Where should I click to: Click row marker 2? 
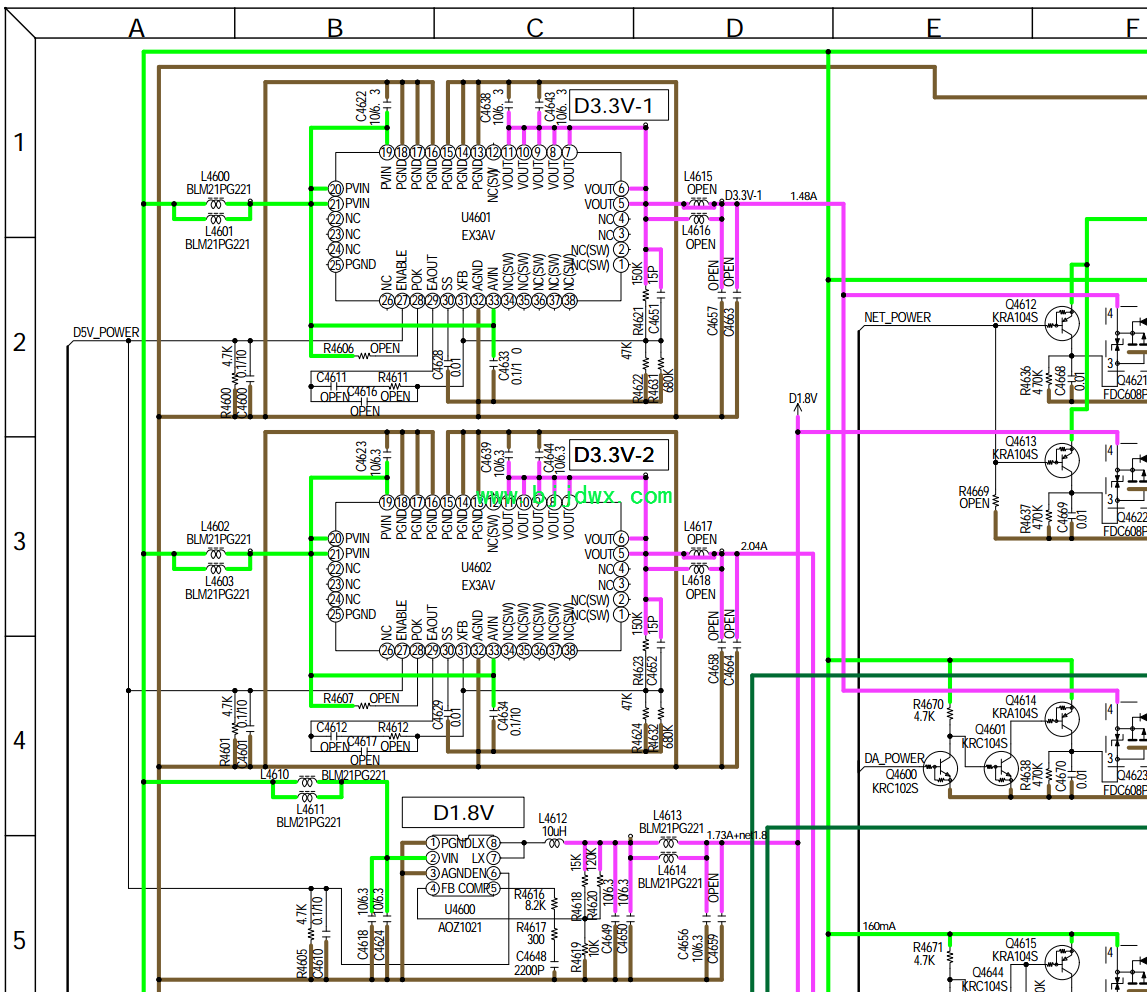(20, 342)
